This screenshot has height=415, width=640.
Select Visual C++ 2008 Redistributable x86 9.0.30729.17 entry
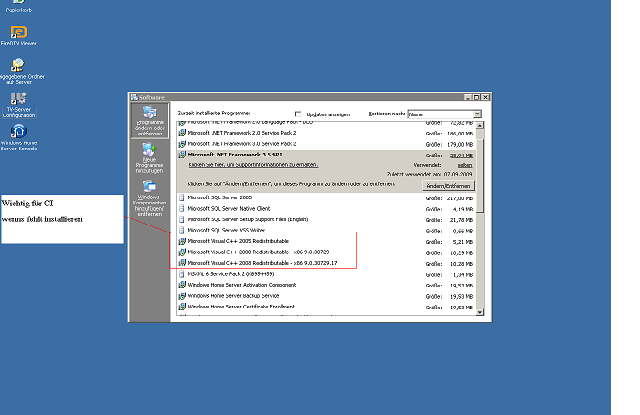[327, 263]
